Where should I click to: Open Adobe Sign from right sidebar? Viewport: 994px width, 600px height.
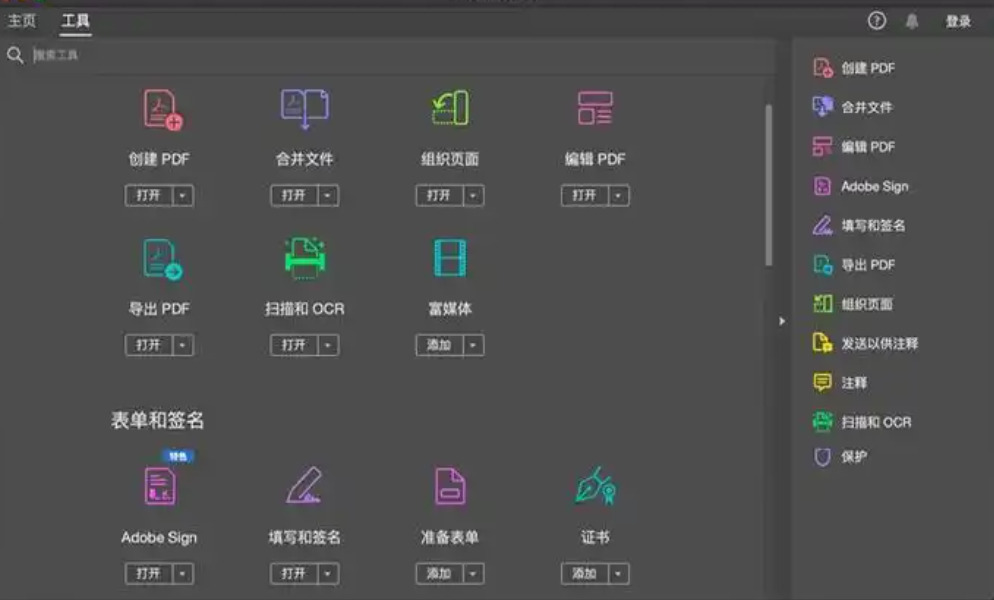pyautogui.click(x=861, y=186)
